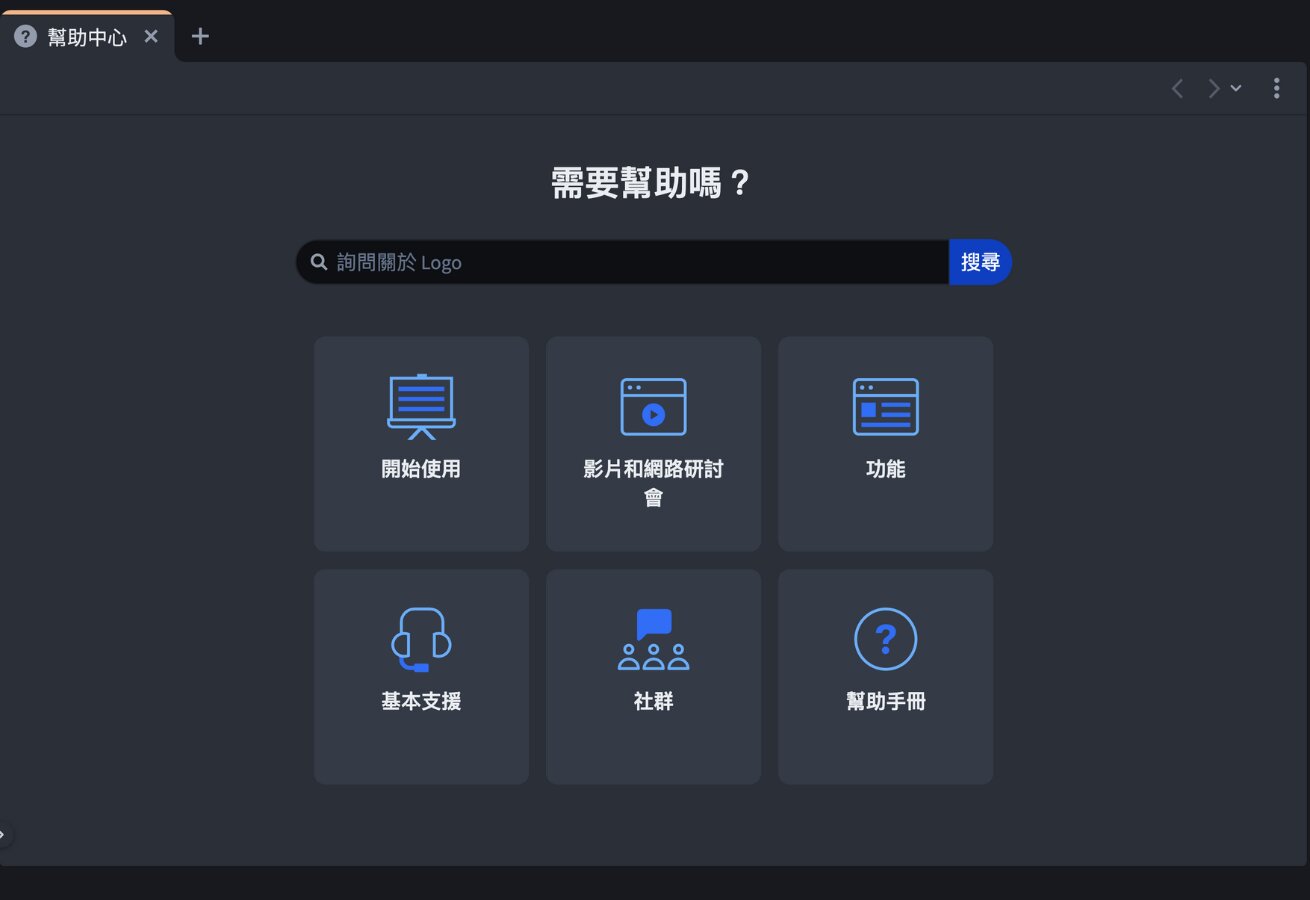Expand the history dropdown chevron beside forward arrow

(1236, 89)
